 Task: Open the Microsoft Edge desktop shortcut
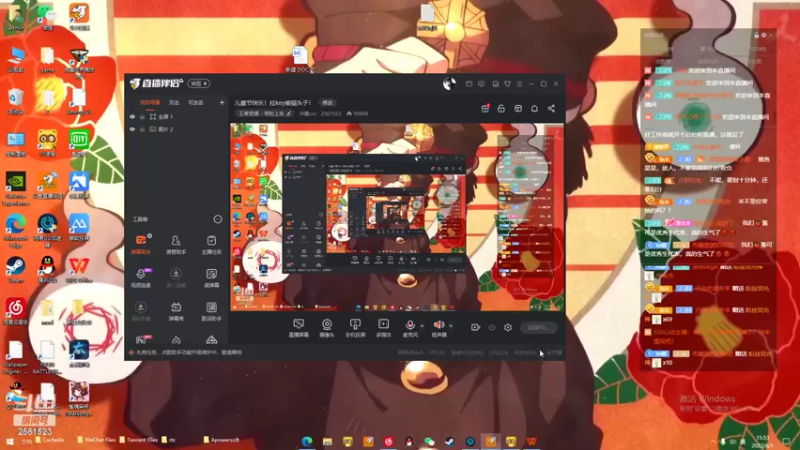[x=15, y=230]
